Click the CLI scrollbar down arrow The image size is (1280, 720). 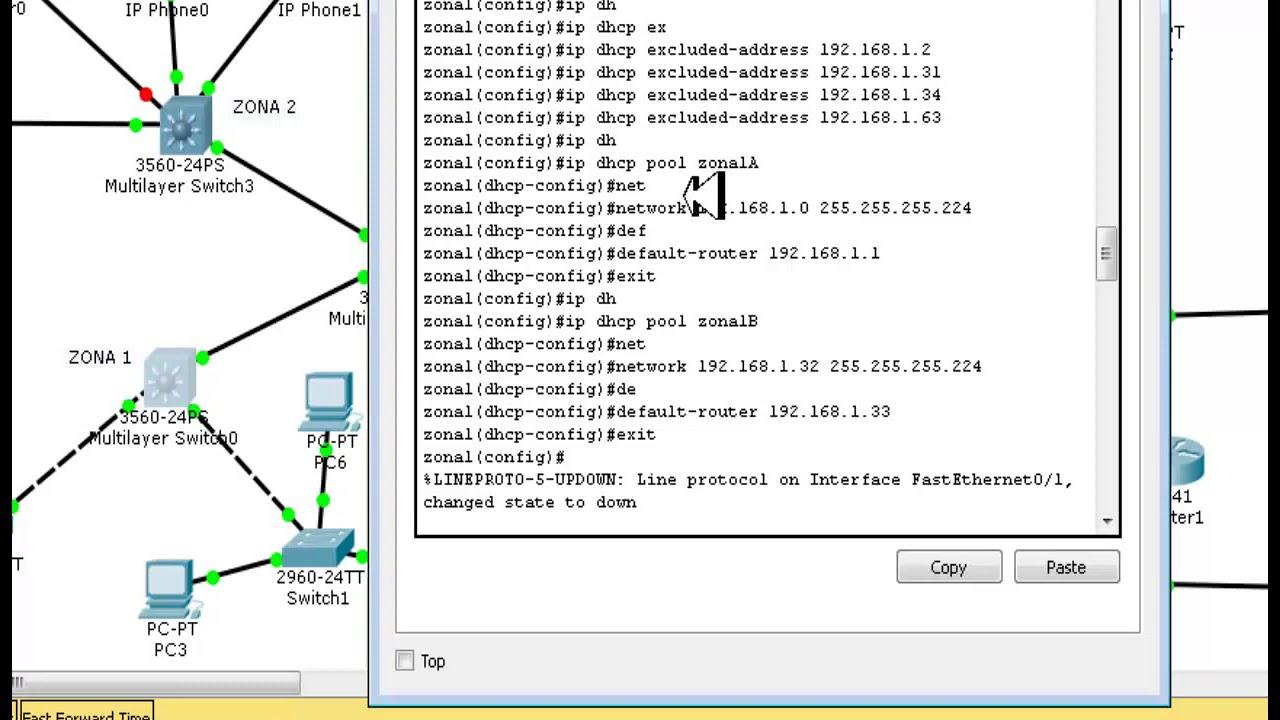[x=1107, y=521]
